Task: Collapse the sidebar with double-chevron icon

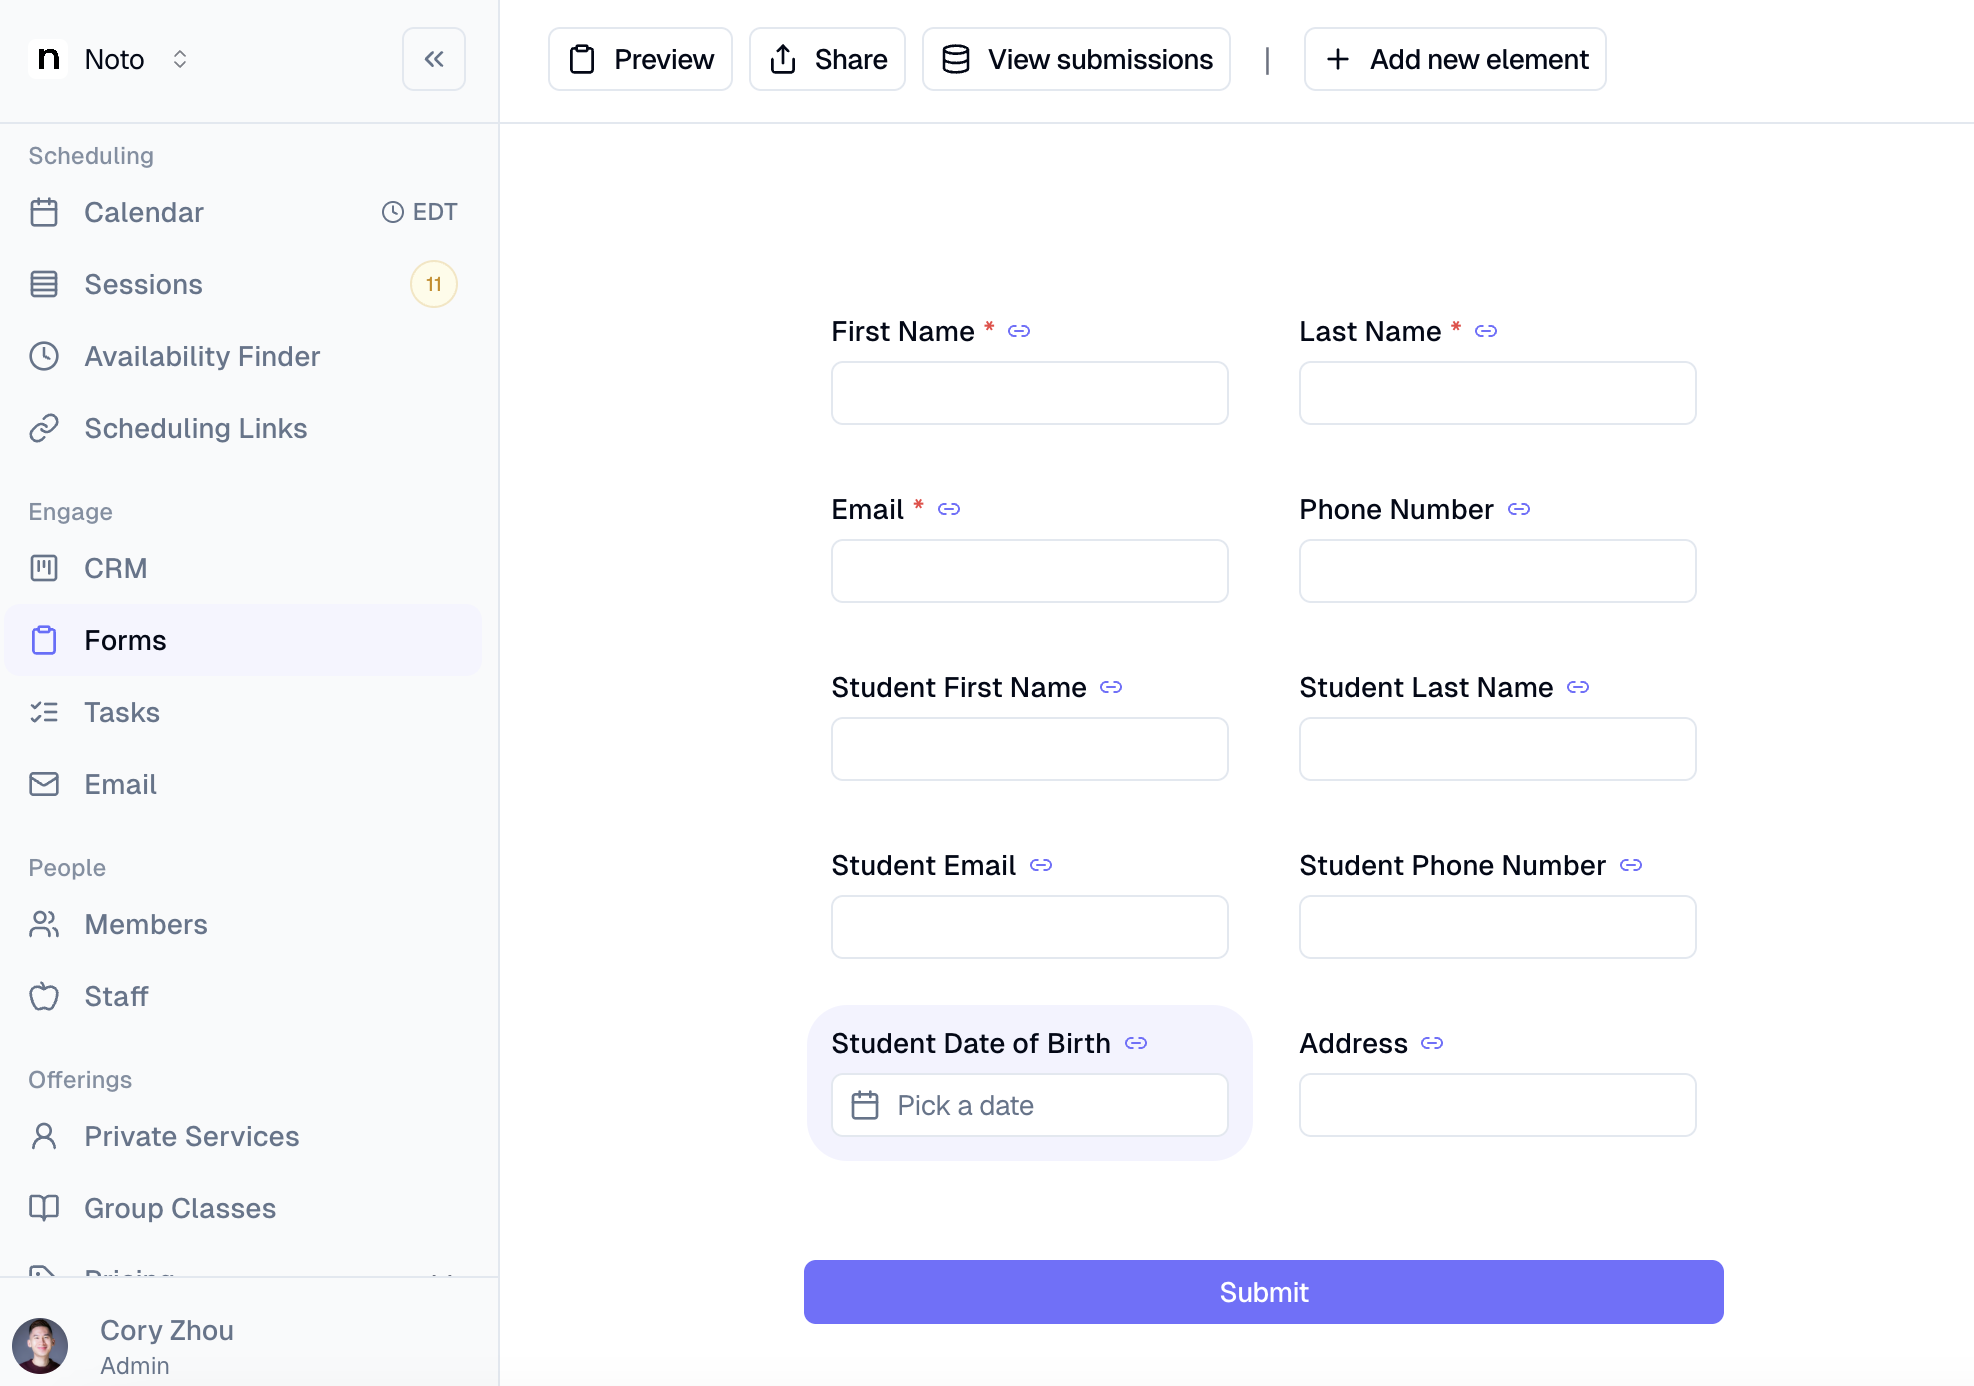Action: click(x=433, y=59)
